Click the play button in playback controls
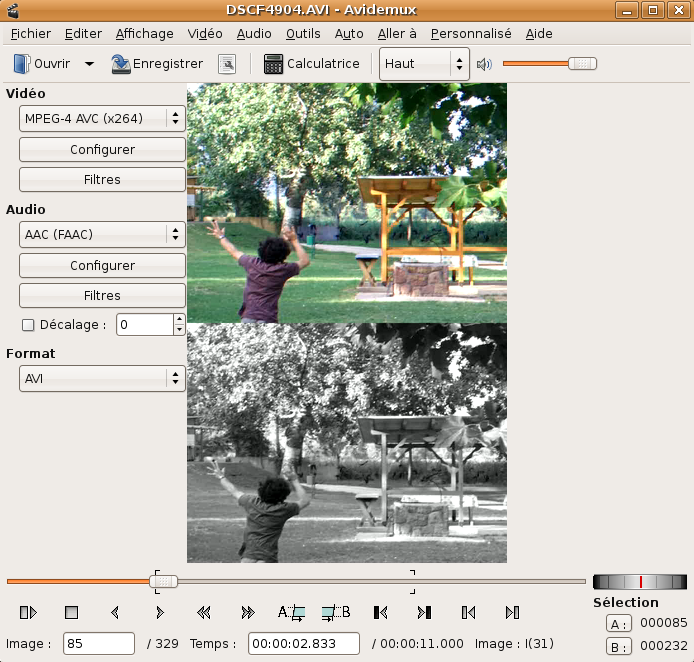The image size is (694, 662). (28, 612)
